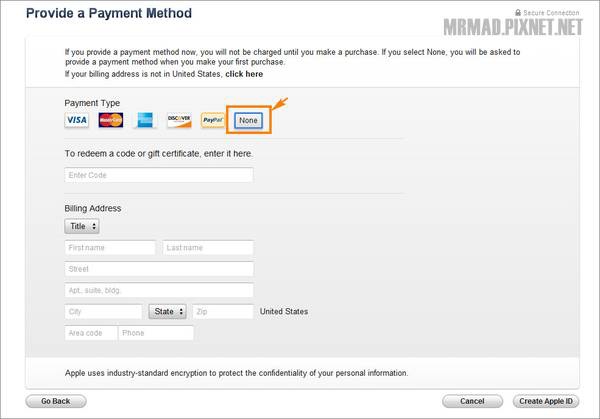Choose PayPal as payment type
This screenshot has height=419, width=600.
[213, 120]
